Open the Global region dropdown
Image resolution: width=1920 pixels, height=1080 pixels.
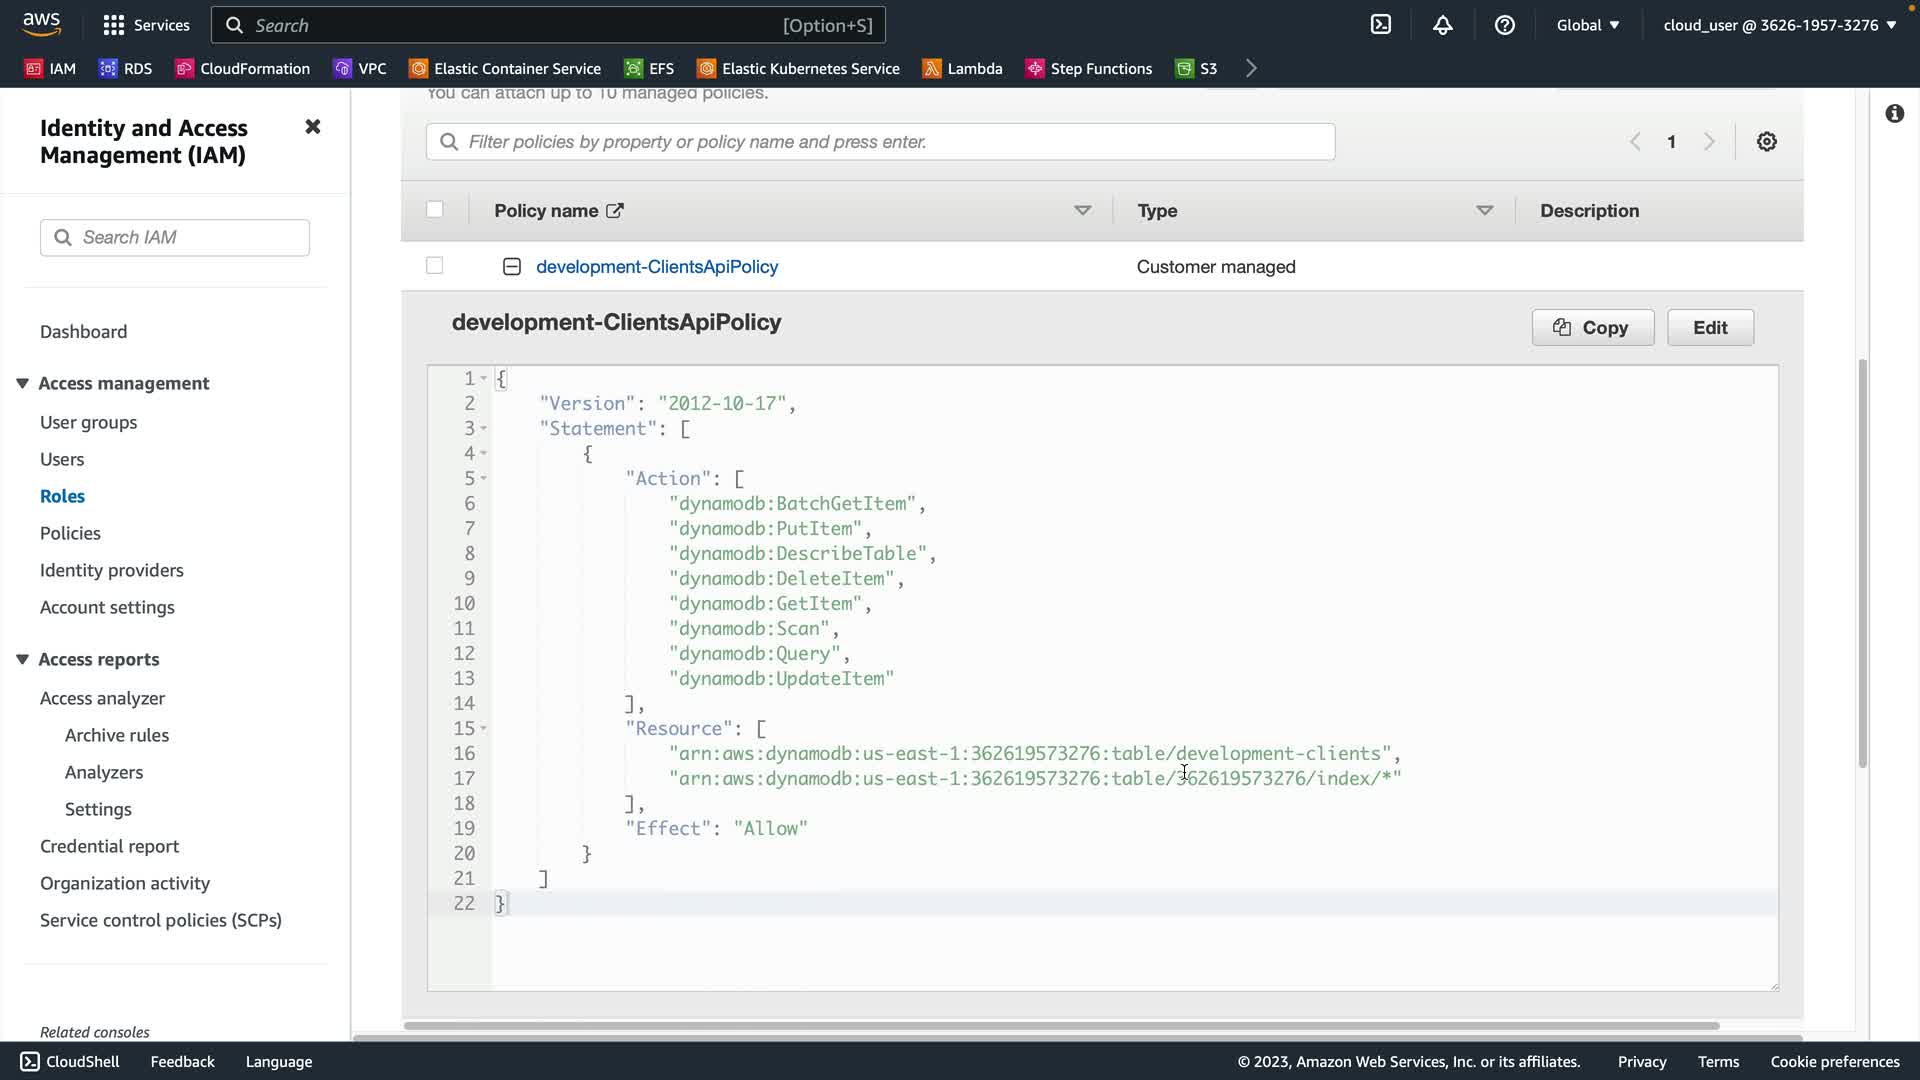coord(1587,25)
